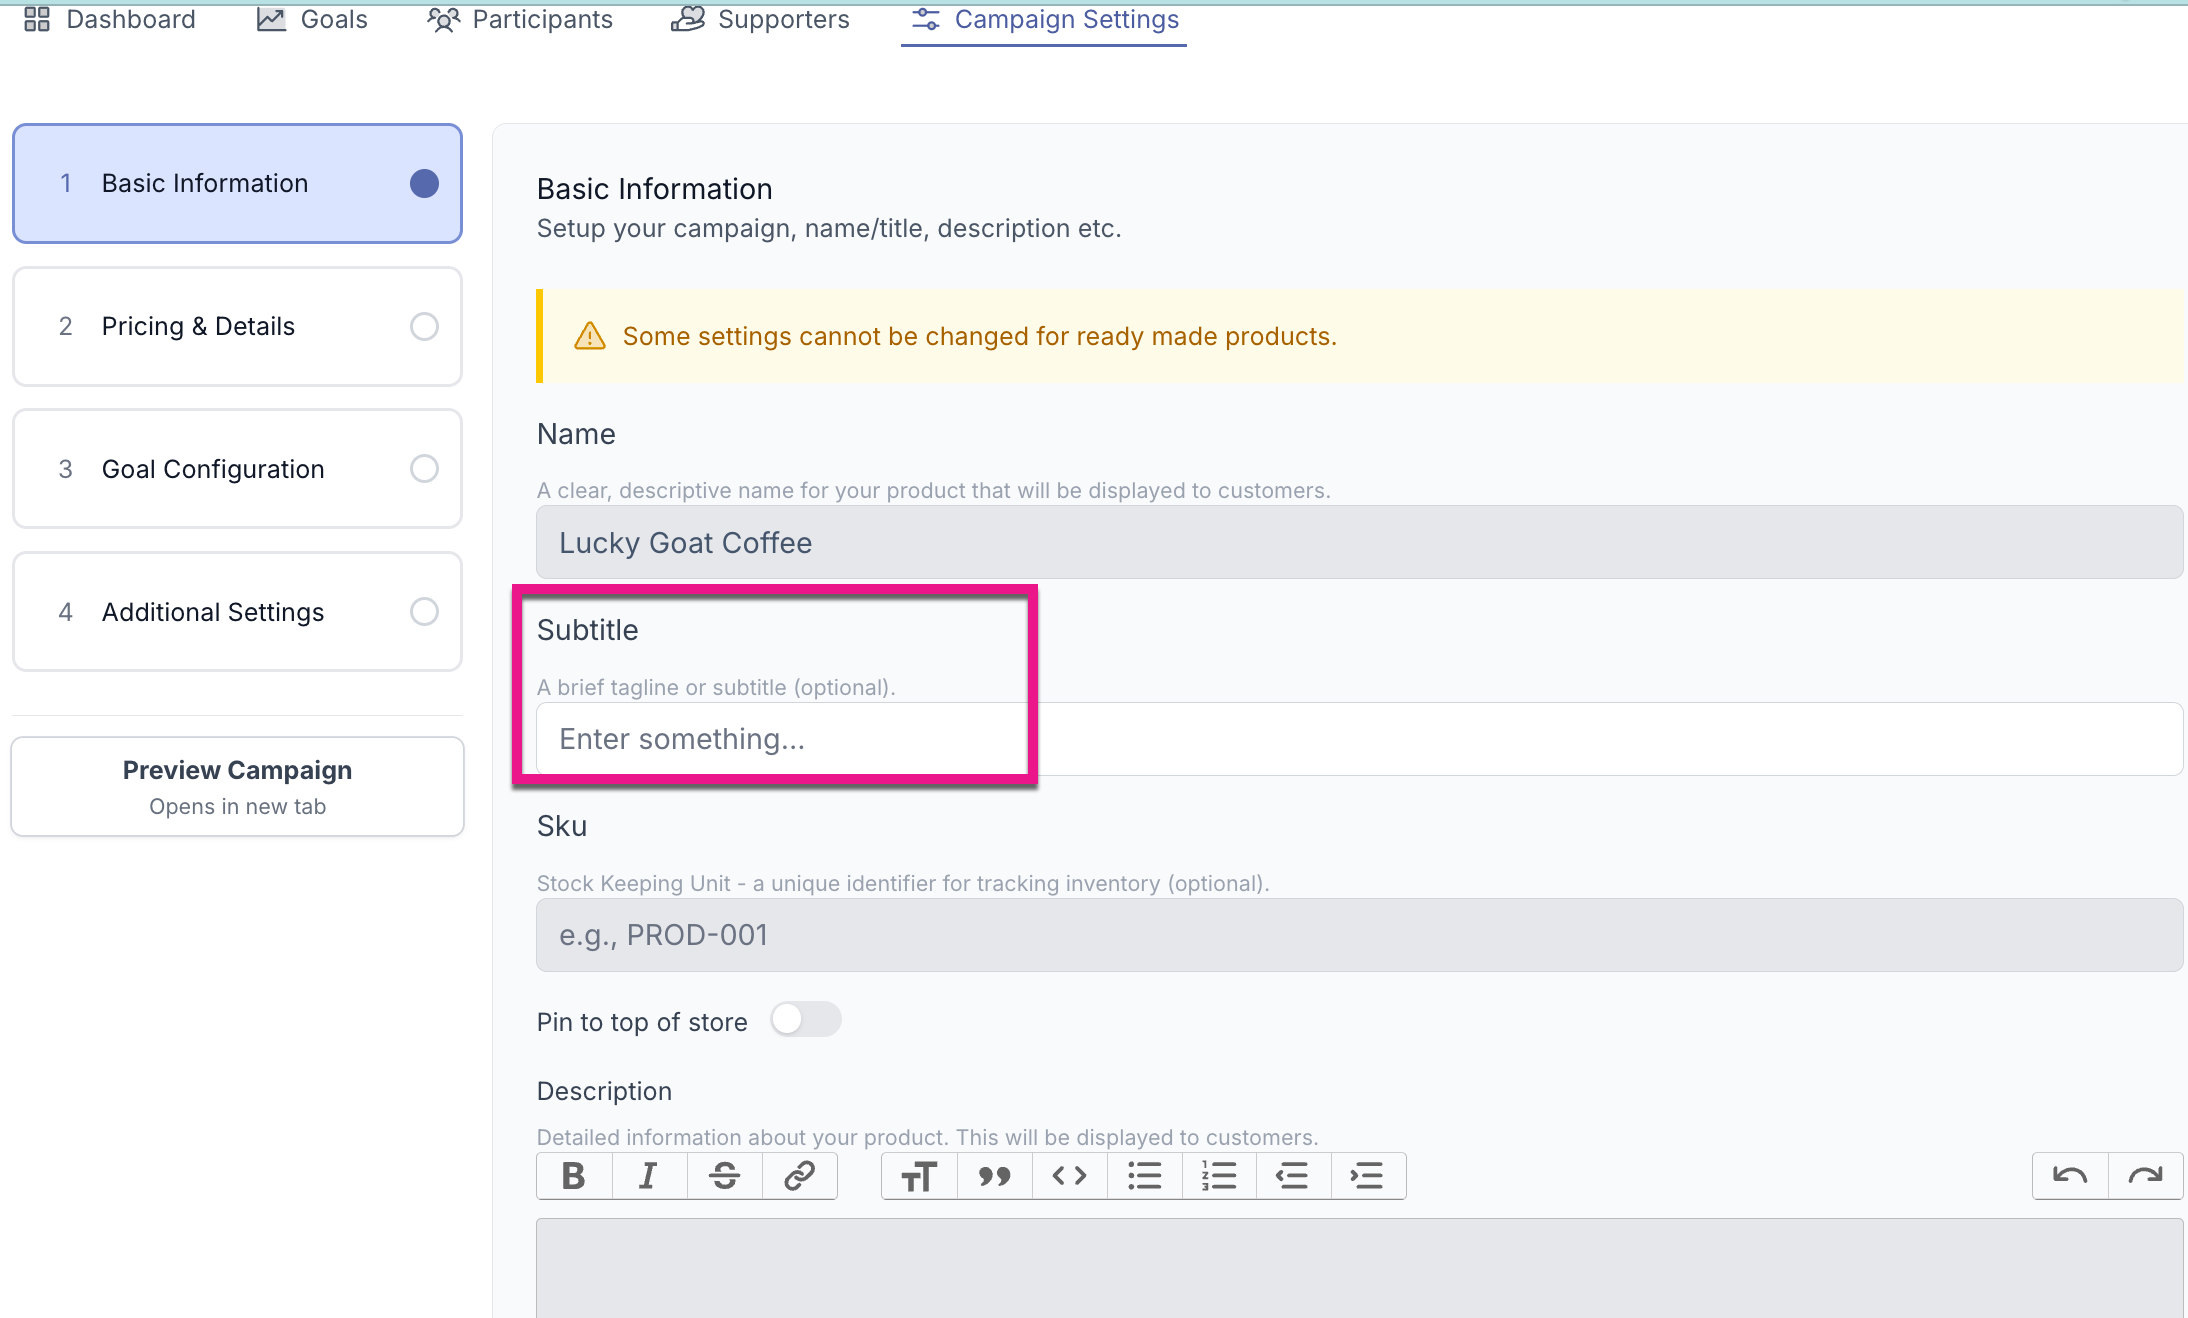2188x1318 pixels.
Task: Click the Subtitle input field
Action: pyautogui.click(x=1358, y=739)
